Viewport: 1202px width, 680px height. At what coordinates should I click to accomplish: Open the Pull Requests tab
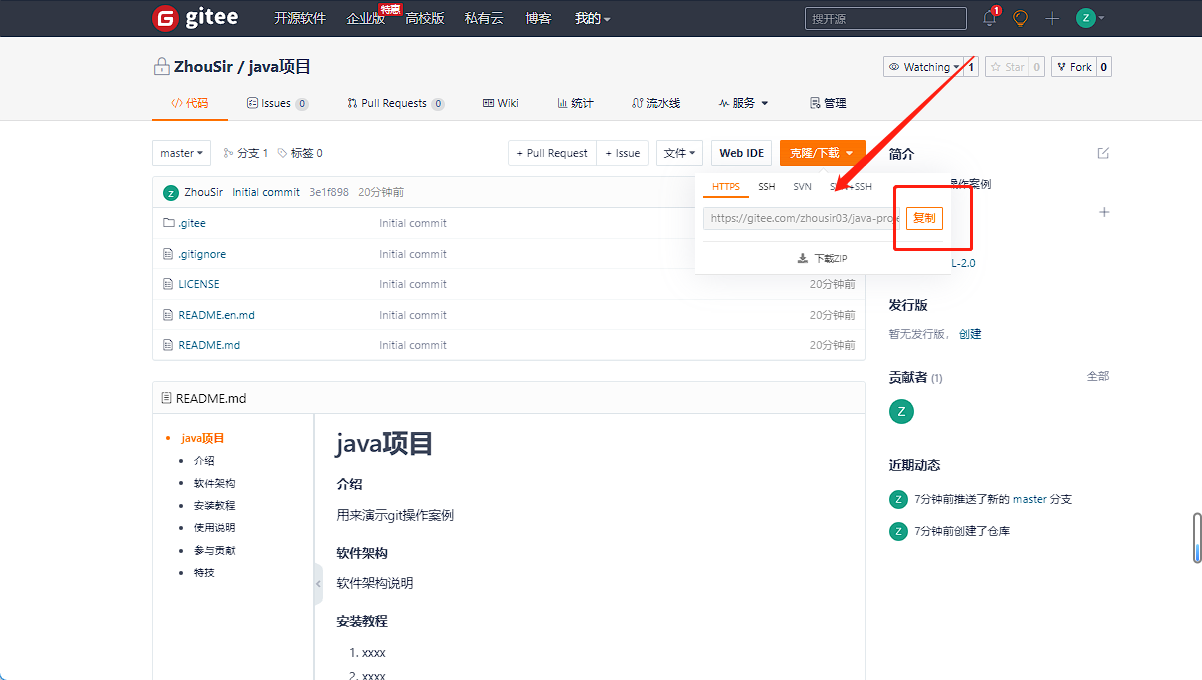pos(395,103)
